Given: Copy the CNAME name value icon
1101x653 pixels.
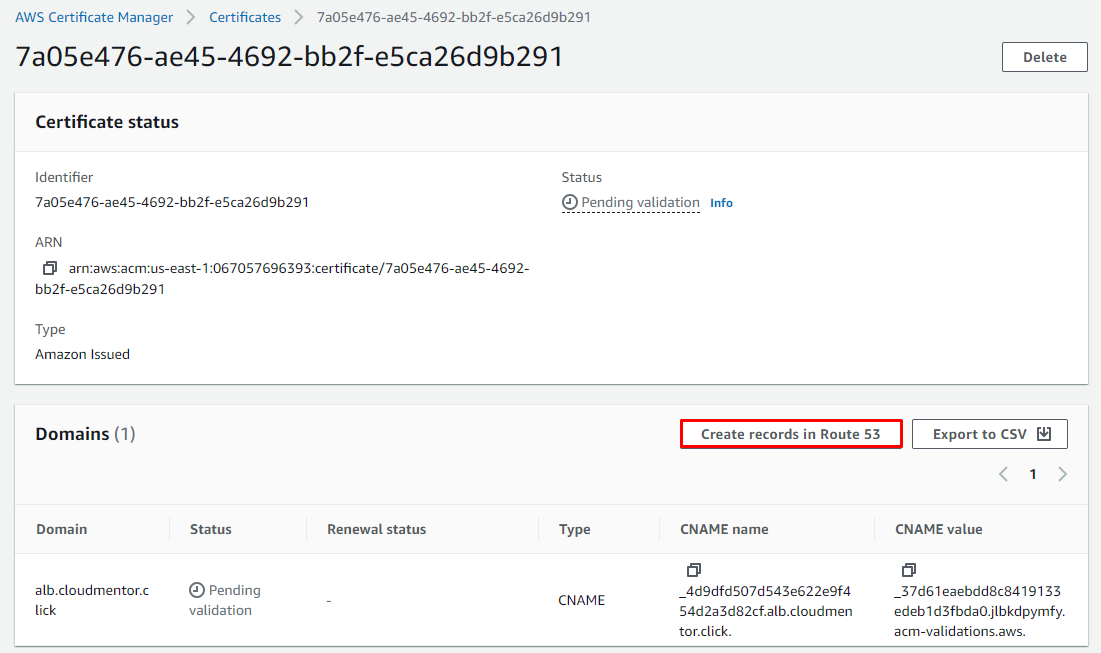Looking at the screenshot, I should coord(694,570).
